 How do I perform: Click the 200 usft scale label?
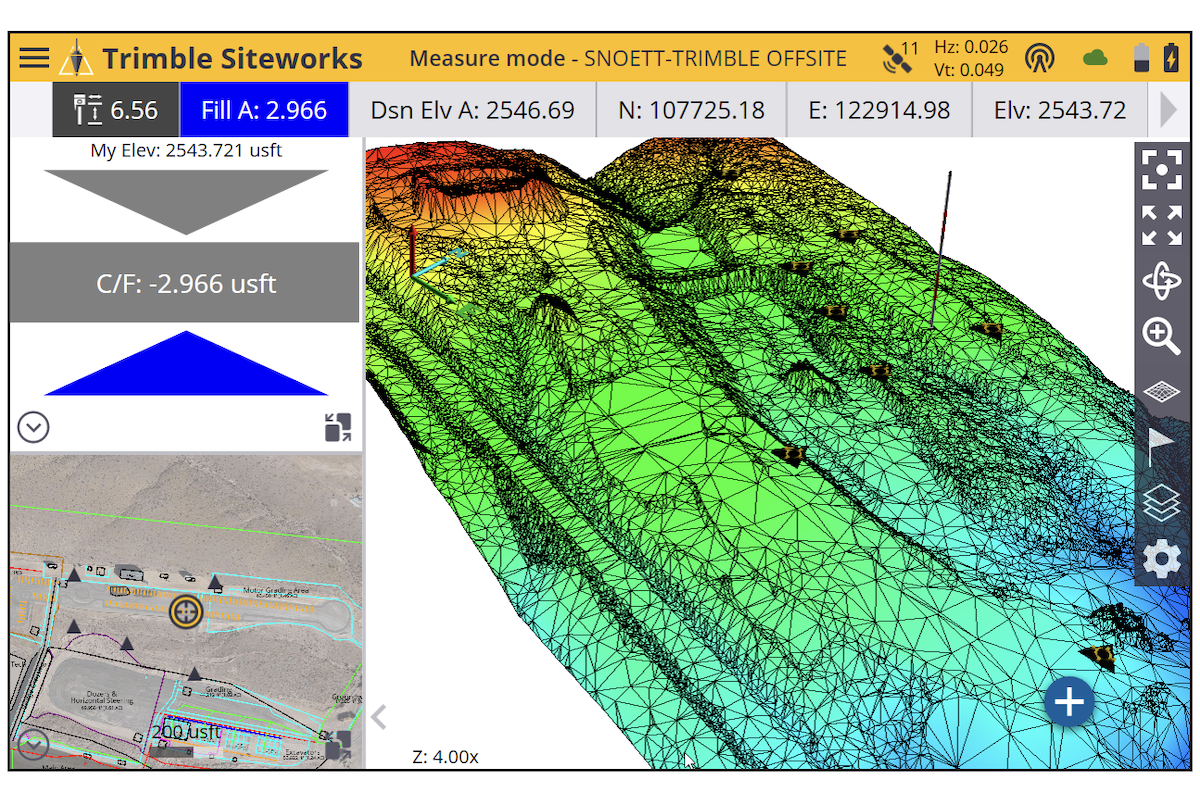tap(186, 732)
